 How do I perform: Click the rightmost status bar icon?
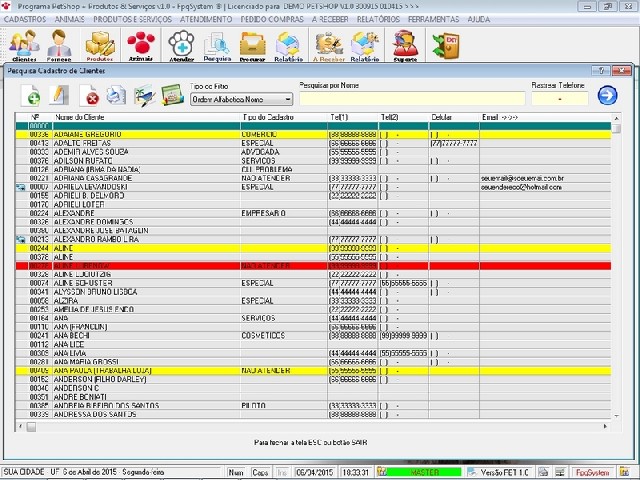[x=624, y=472]
